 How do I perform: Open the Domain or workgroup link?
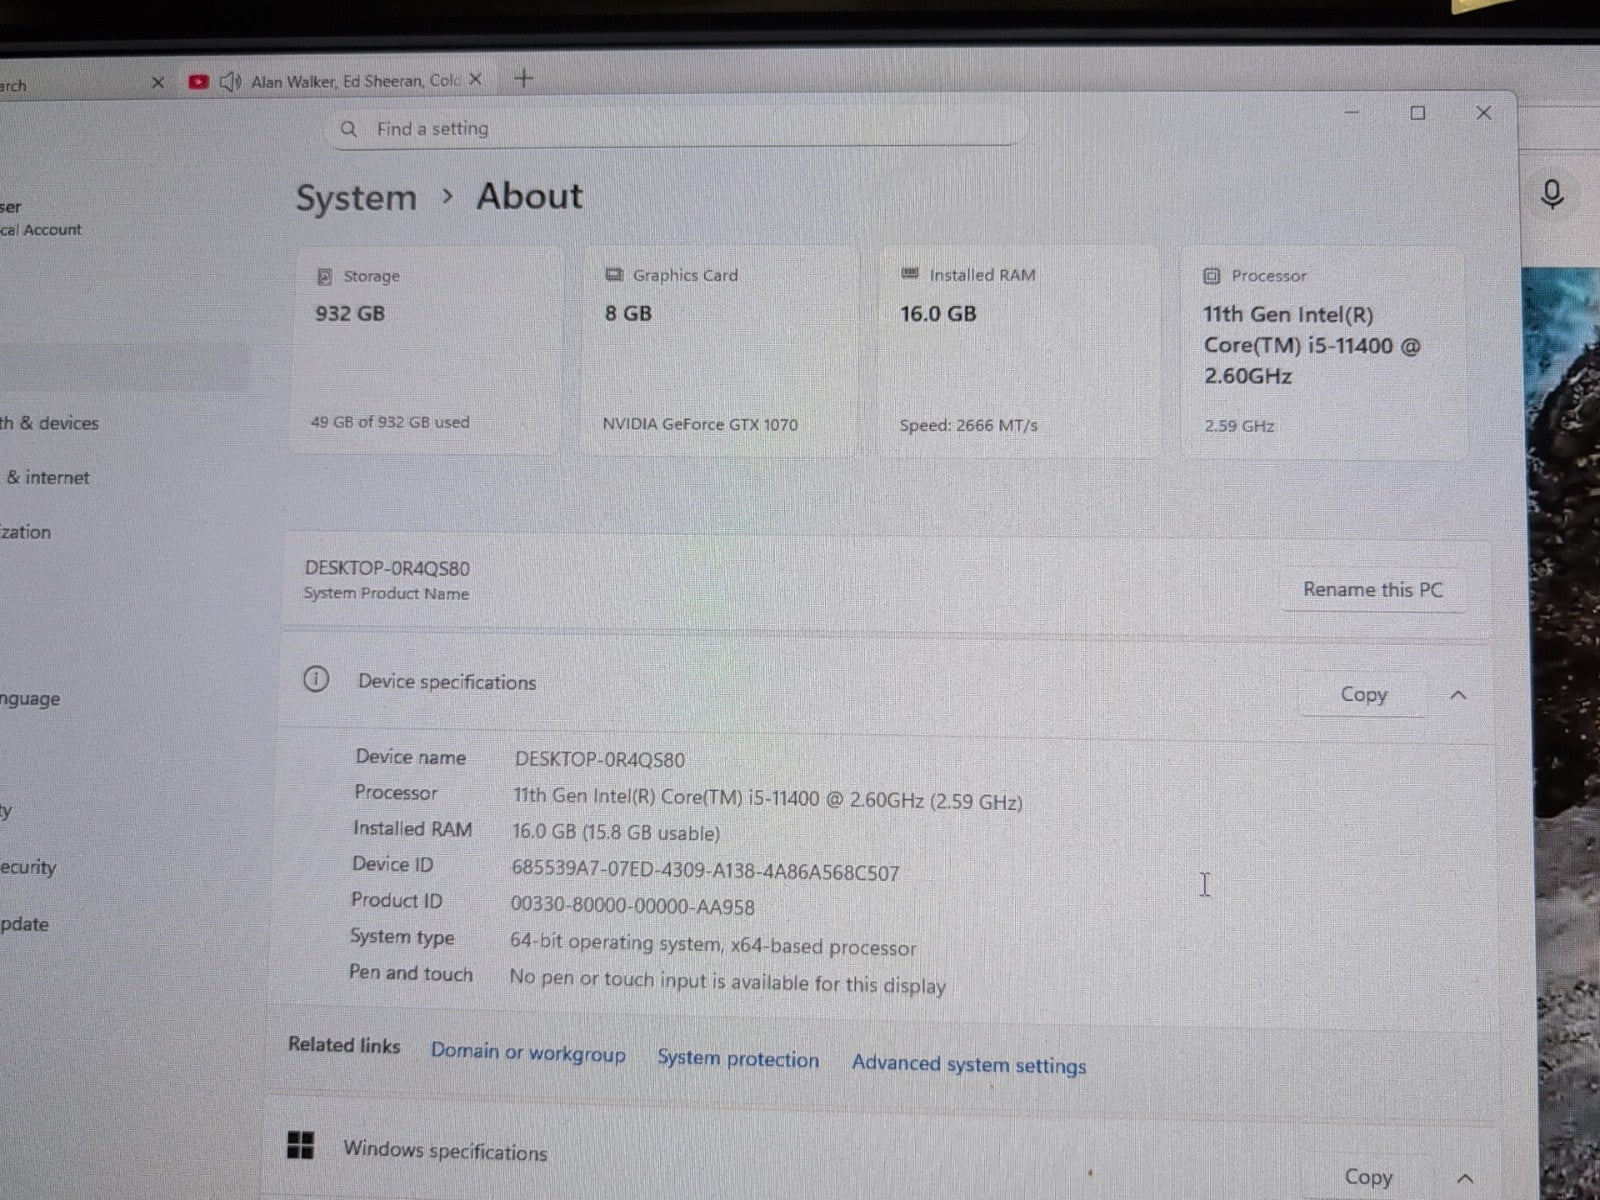528,1053
